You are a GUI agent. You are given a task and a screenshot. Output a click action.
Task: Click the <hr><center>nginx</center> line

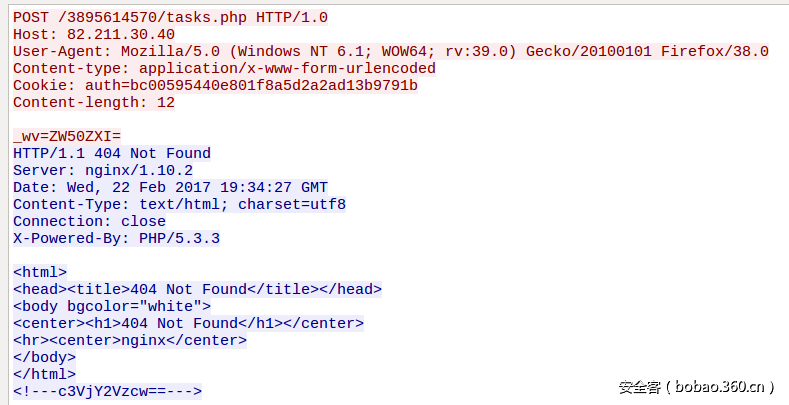click(130, 340)
